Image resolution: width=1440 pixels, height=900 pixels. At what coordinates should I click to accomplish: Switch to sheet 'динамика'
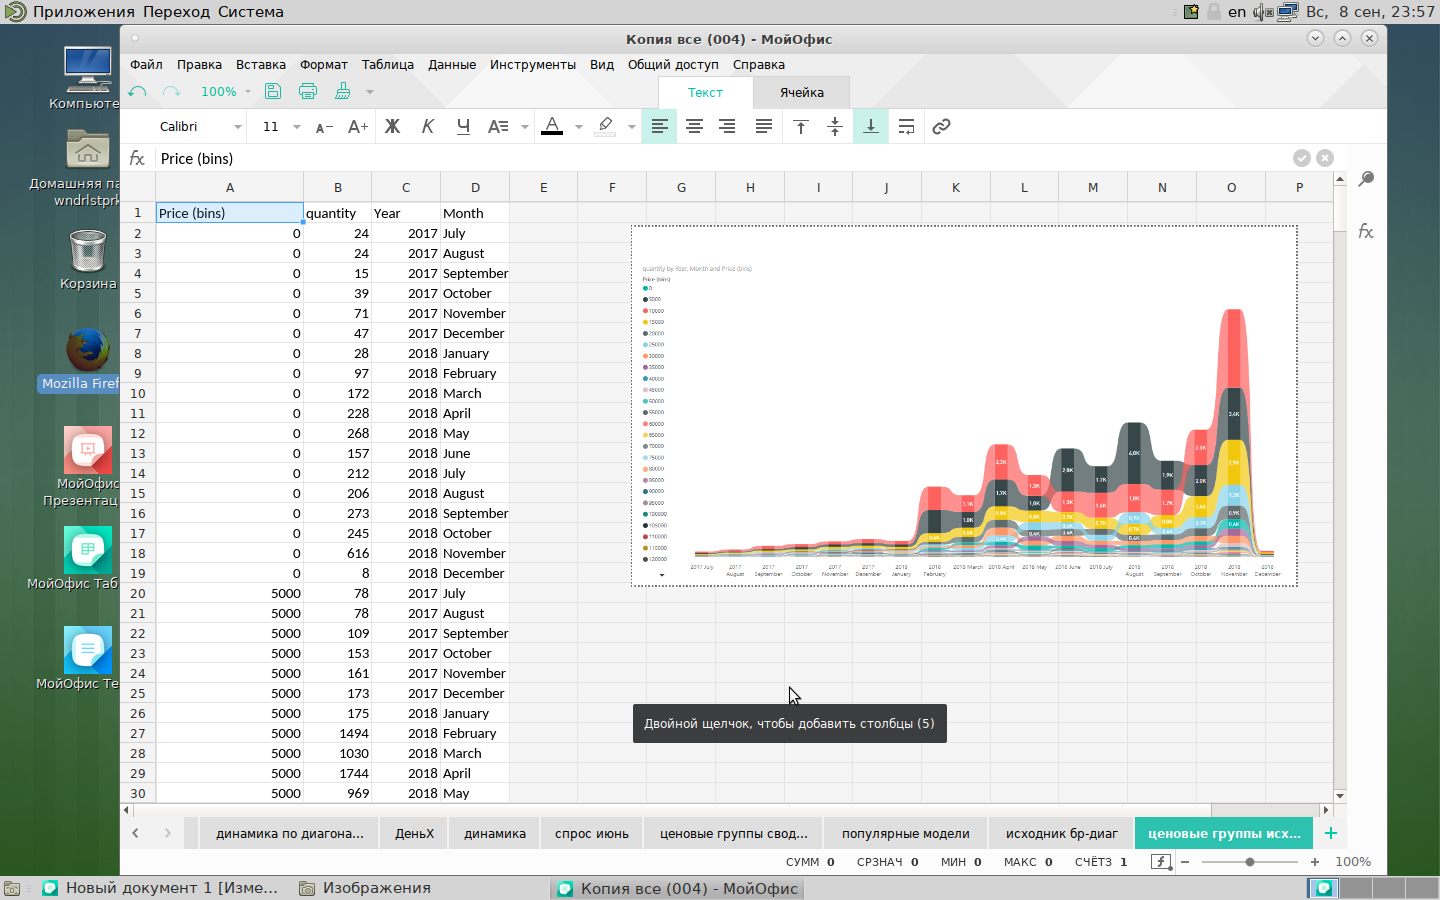click(x=495, y=834)
